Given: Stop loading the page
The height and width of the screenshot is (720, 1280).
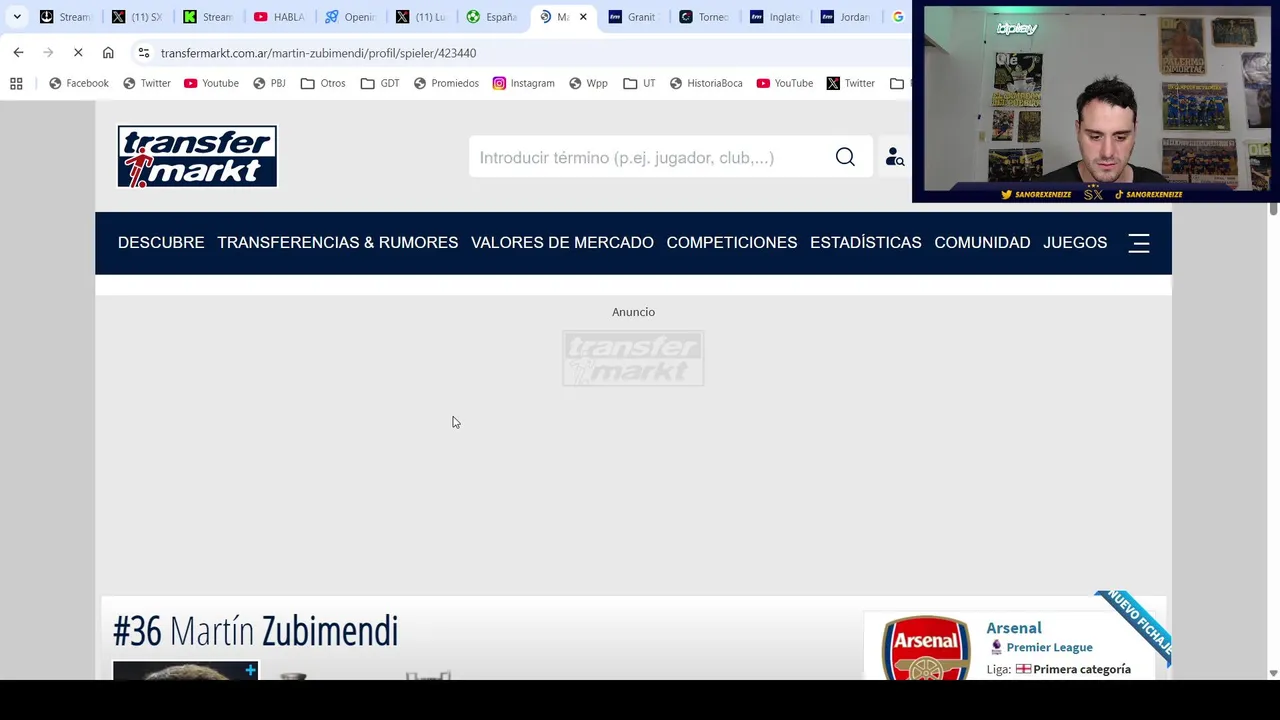Looking at the screenshot, I should point(78,52).
